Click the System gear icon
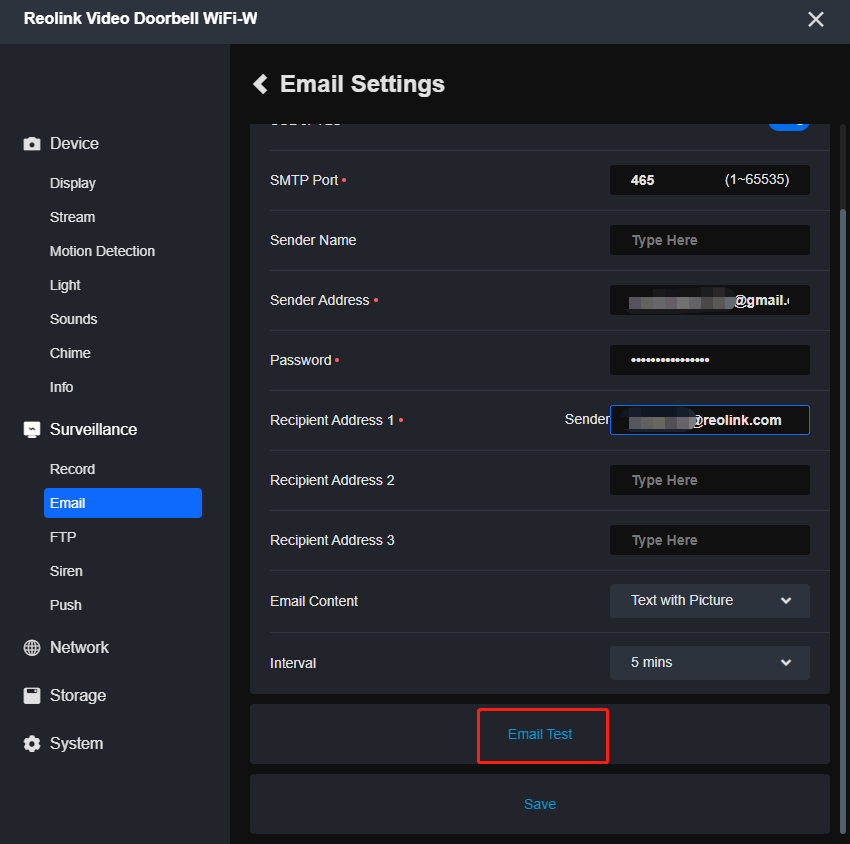 pyautogui.click(x=32, y=743)
